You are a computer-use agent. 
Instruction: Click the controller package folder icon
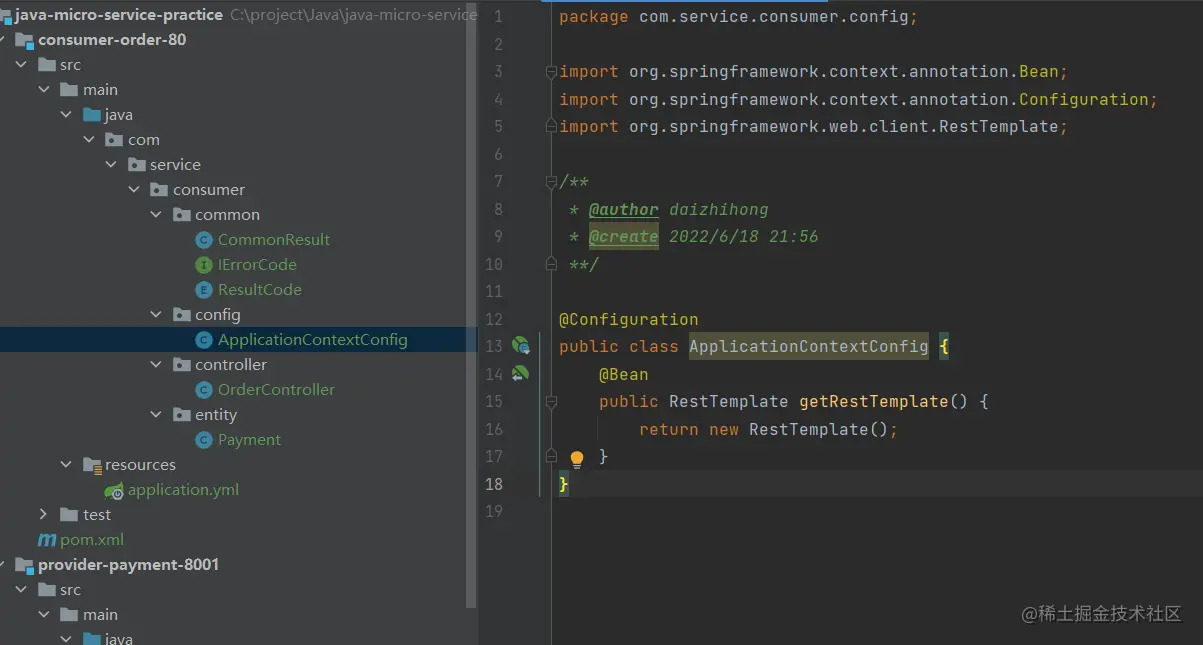(x=182, y=365)
